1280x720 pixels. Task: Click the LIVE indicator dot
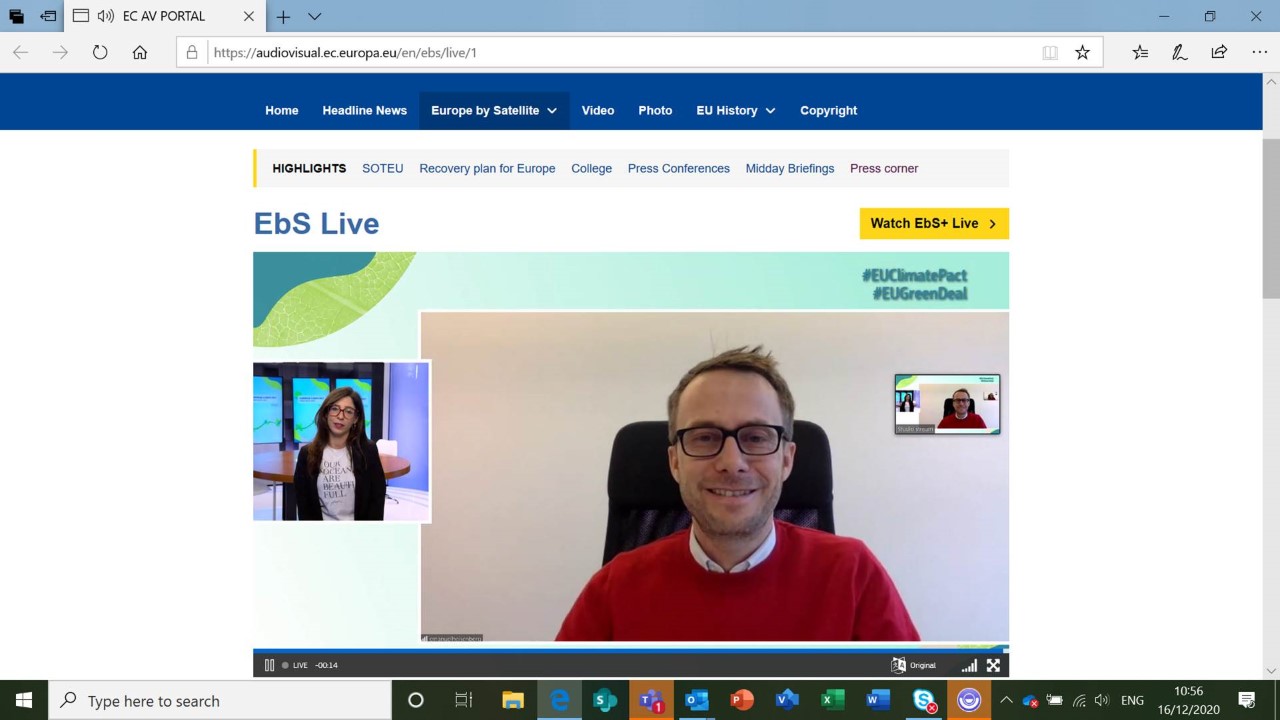click(x=287, y=665)
